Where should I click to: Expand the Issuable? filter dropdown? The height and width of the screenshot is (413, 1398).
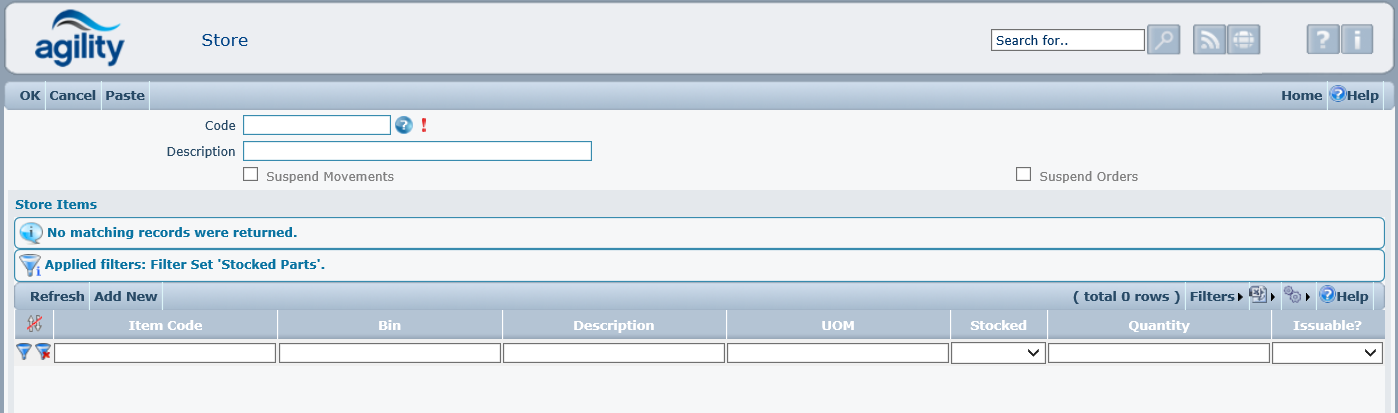pos(1327,353)
